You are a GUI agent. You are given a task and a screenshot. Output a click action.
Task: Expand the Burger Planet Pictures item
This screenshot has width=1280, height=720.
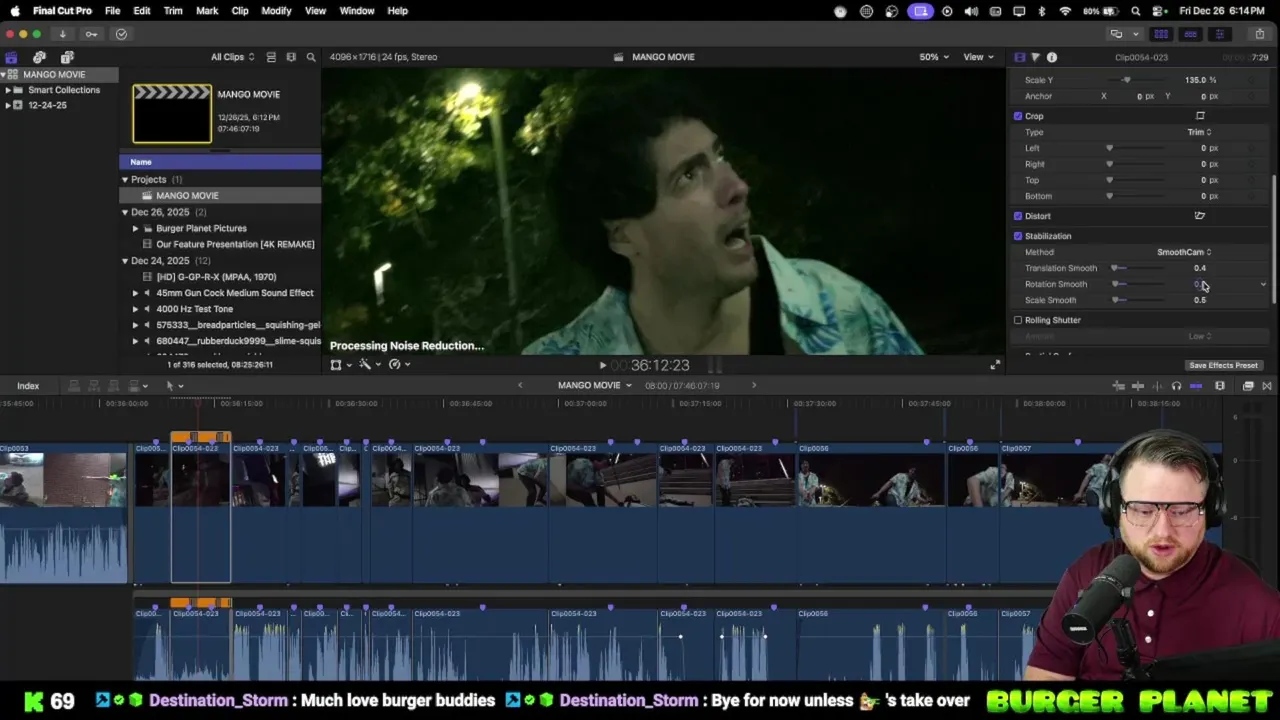point(135,228)
